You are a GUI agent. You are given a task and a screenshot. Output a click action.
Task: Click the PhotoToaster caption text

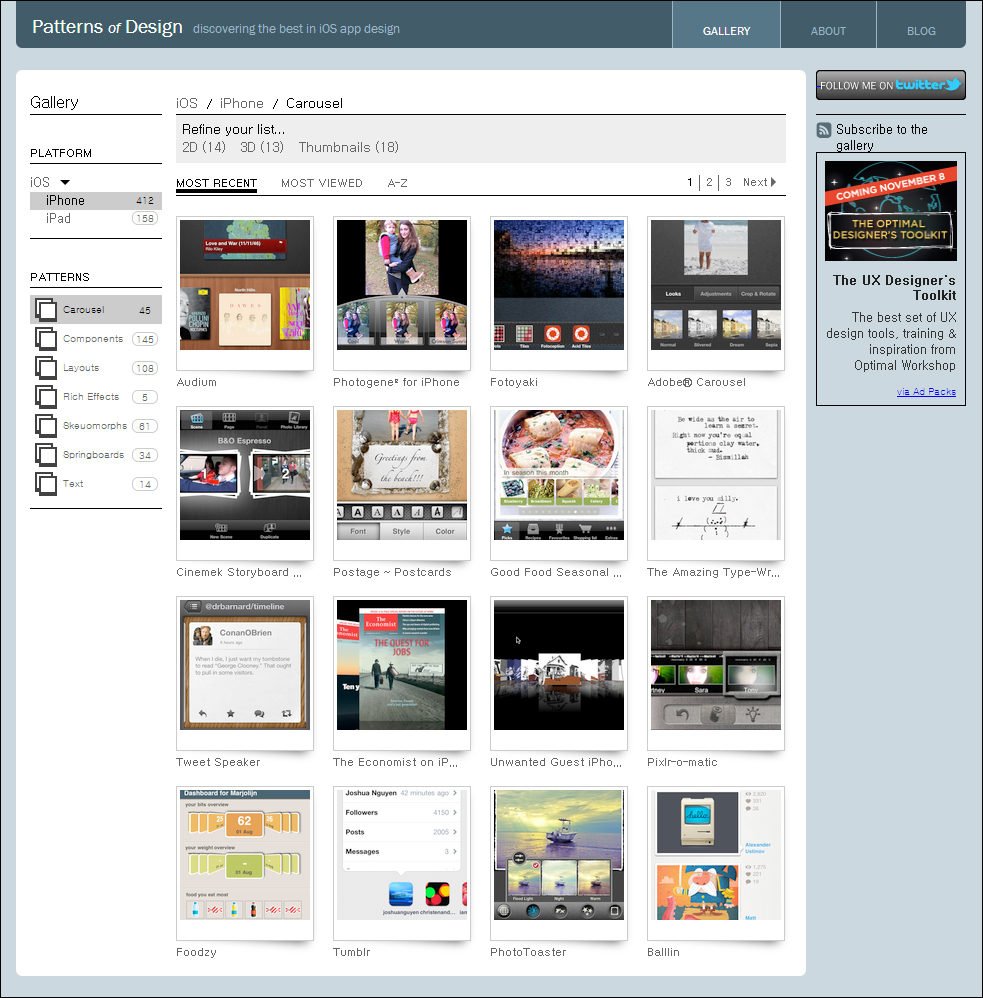click(x=528, y=952)
